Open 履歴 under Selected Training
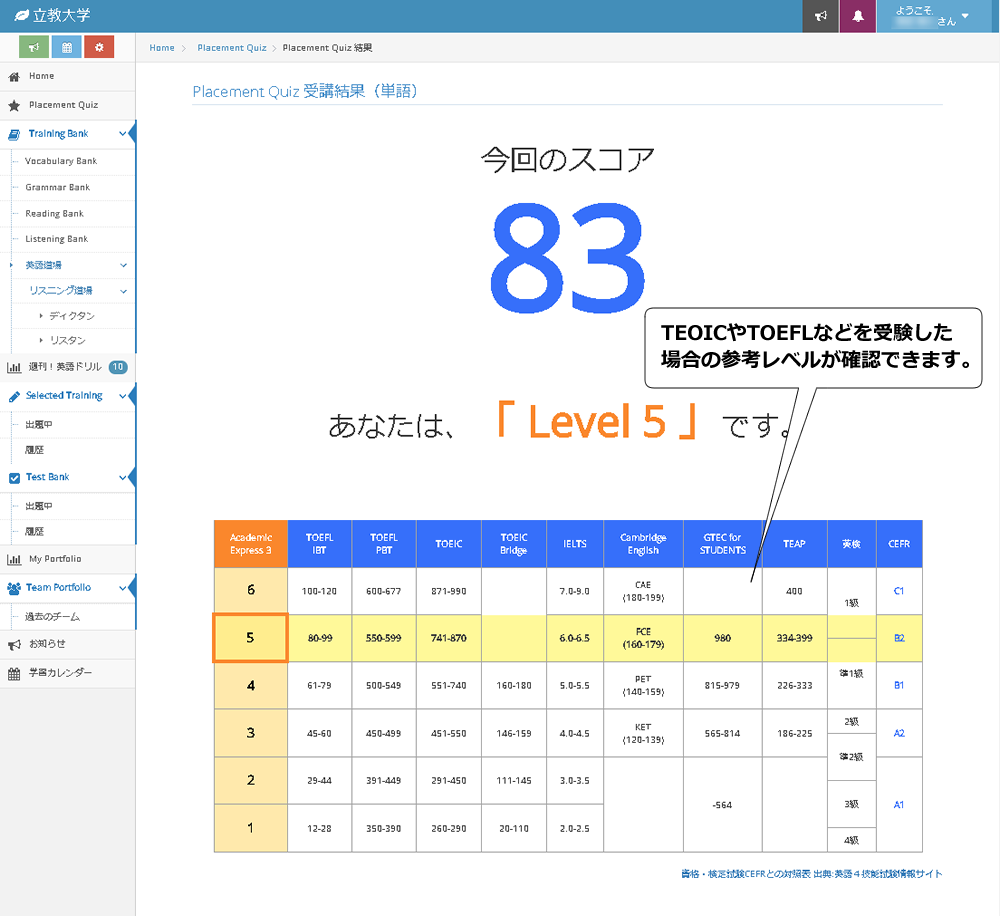 click(x=34, y=450)
